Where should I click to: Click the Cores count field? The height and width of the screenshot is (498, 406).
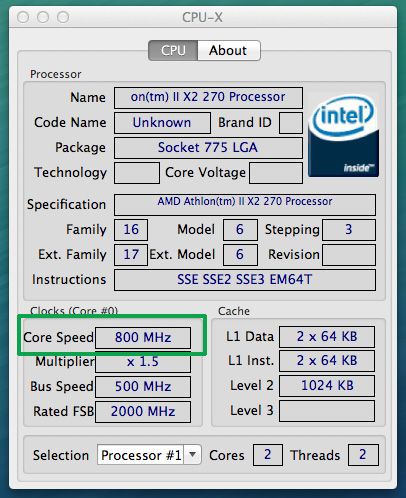click(x=268, y=455)
